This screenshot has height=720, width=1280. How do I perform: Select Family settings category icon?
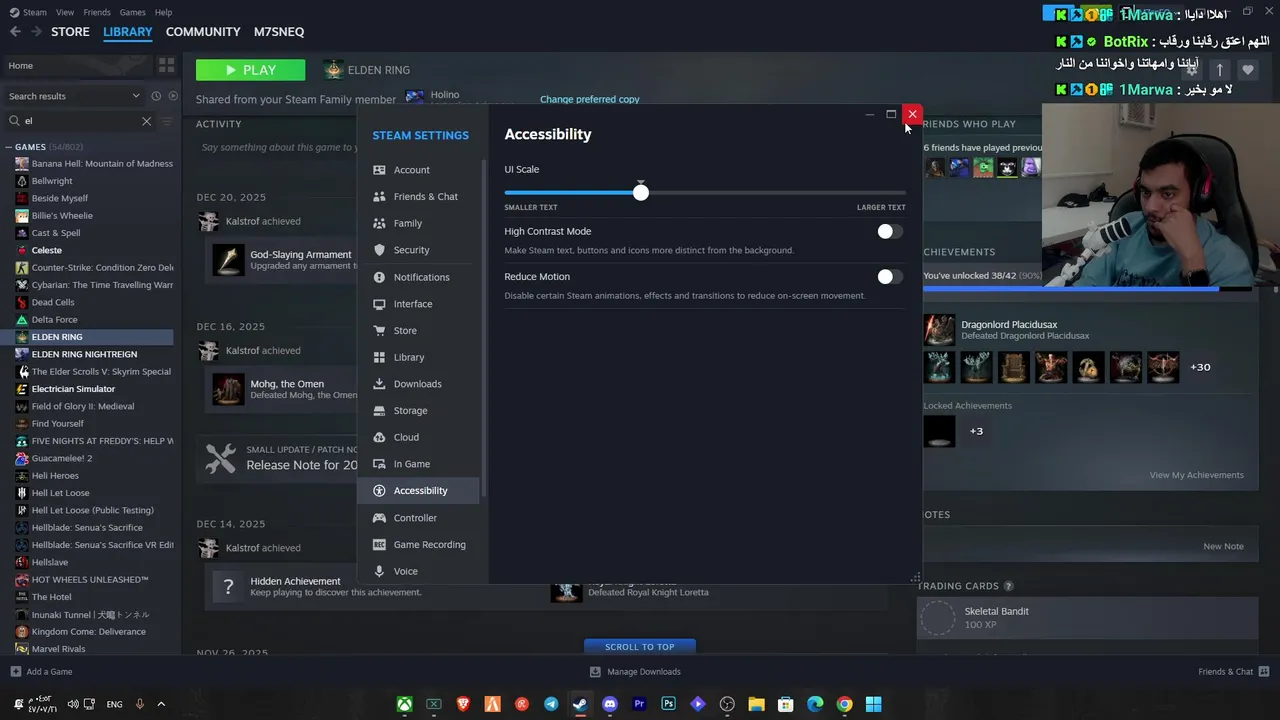[x=379, y=223]
